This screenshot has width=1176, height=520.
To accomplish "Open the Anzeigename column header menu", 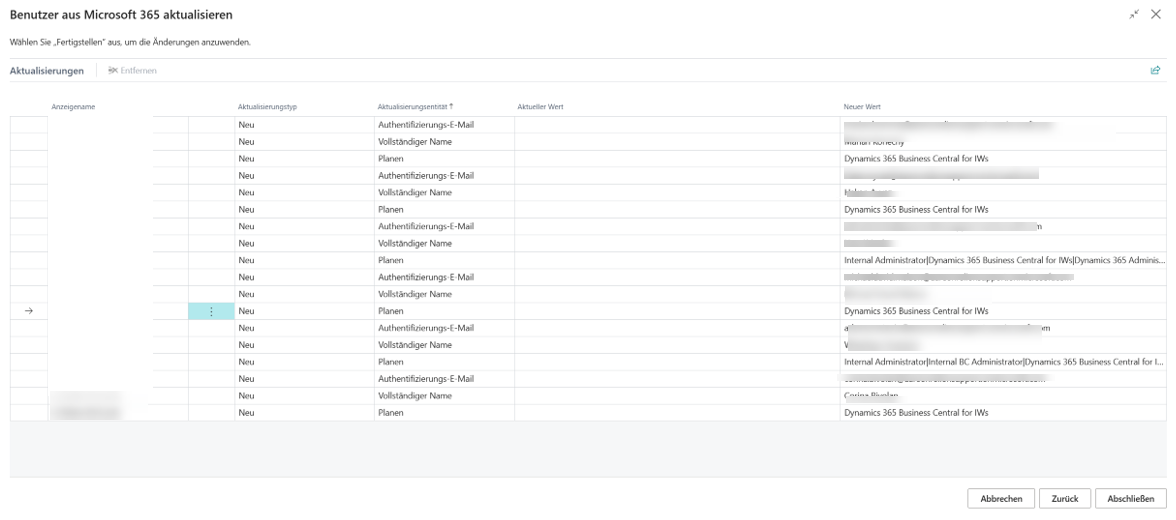I will tap(73, 106).
